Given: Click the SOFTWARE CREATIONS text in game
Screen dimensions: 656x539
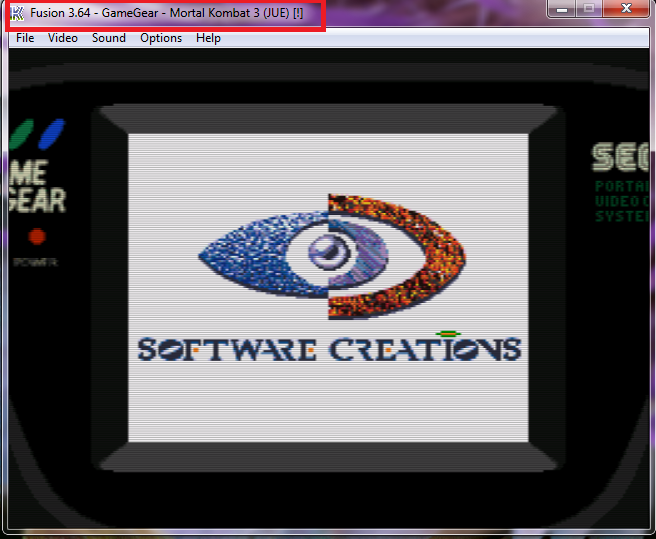Looking at the screenshot, I should tap(330, 348).
